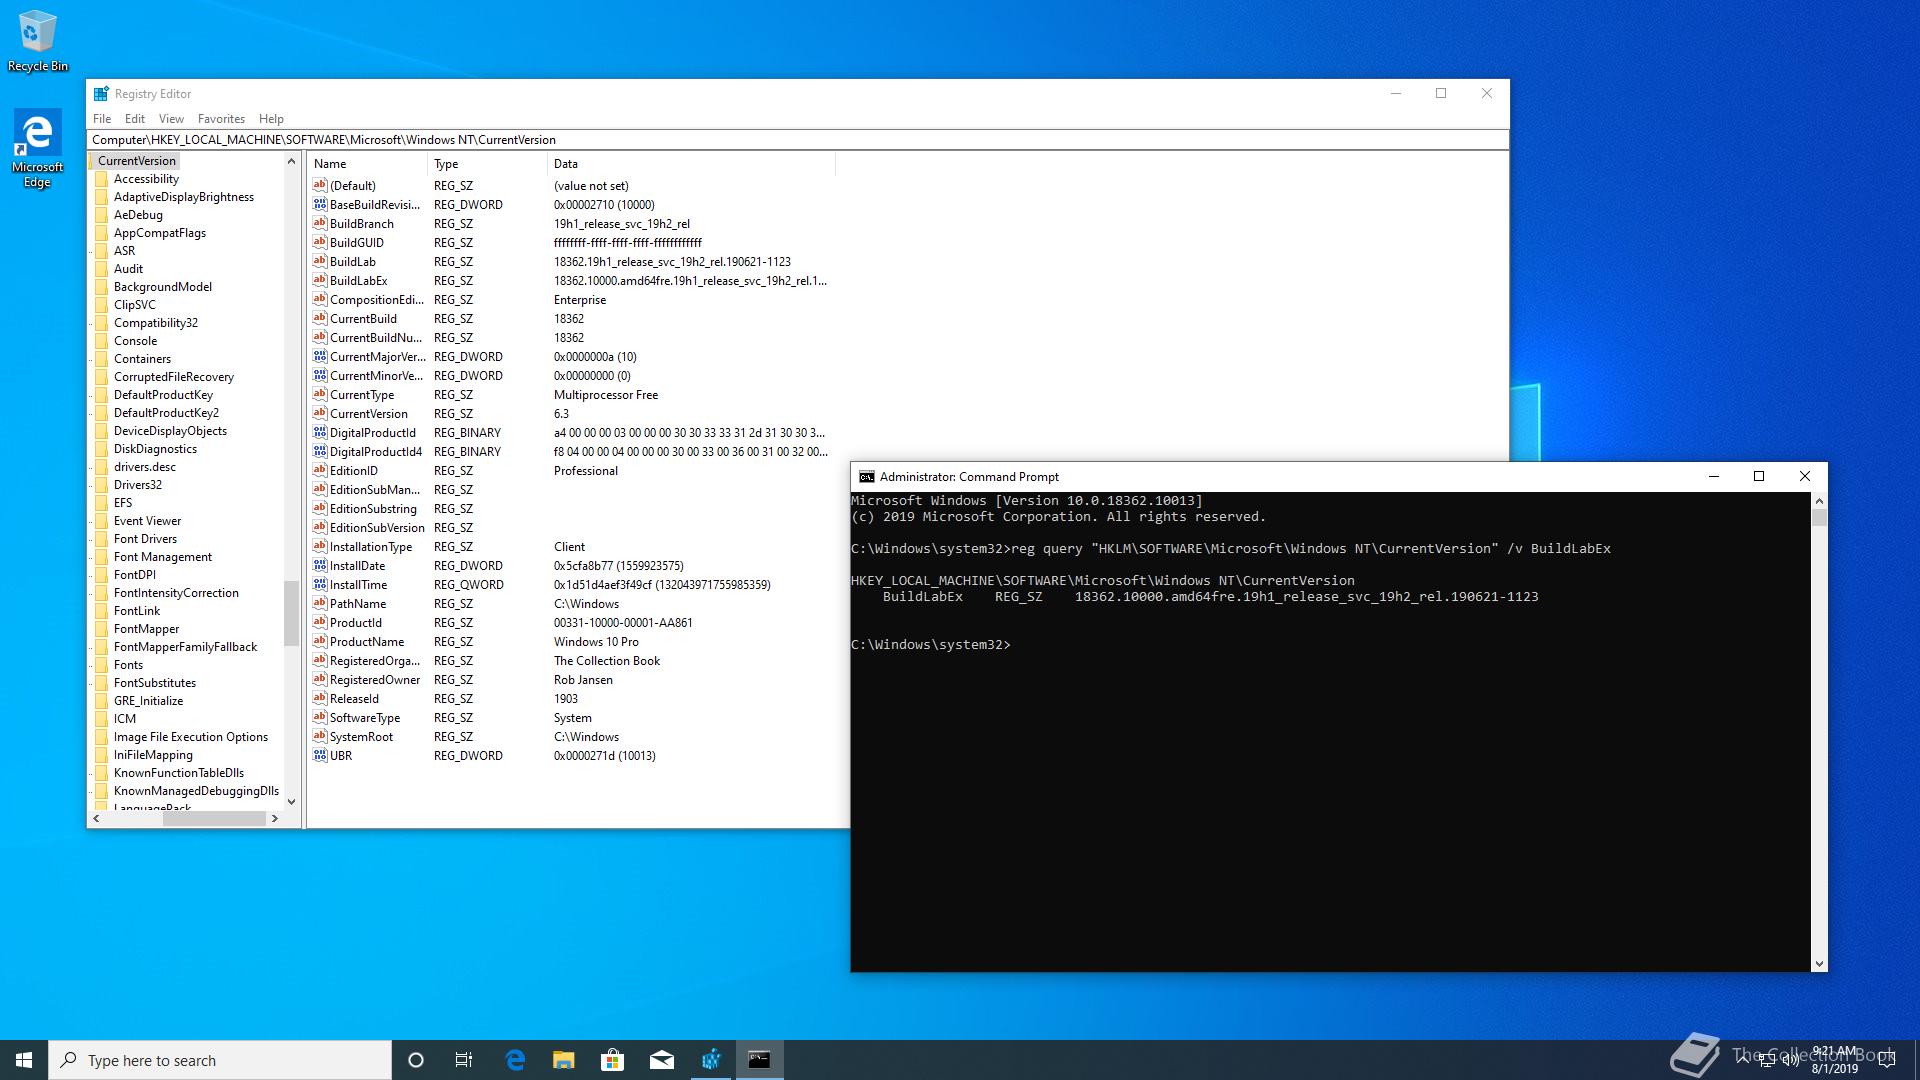Select the CurrentVersion key in tree
This screenshot has width=1920, height=1080.
[x=137, y=161]
